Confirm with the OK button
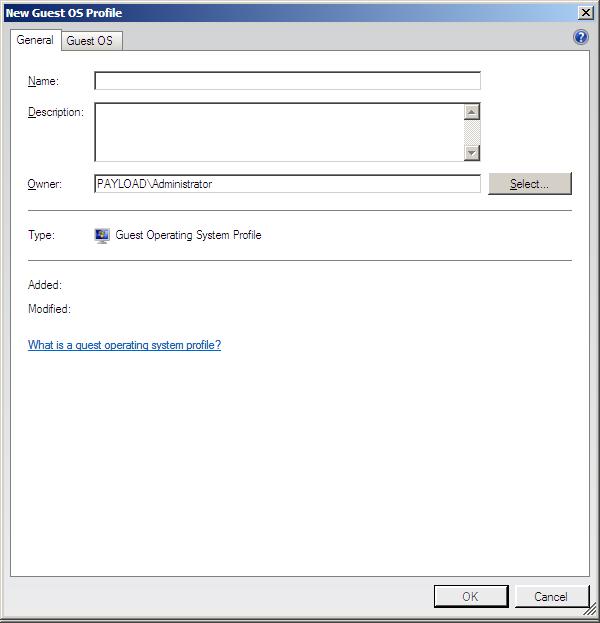 pos(470,596)
